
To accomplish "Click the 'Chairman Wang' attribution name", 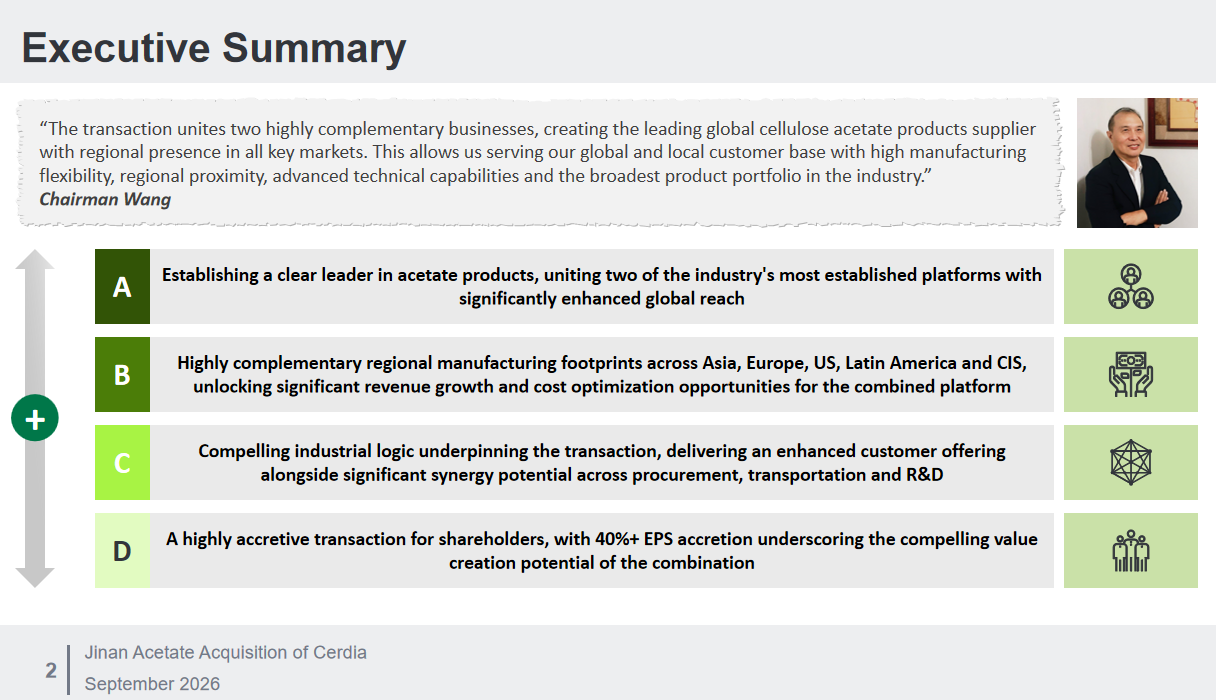I will (x=105, y=199).
